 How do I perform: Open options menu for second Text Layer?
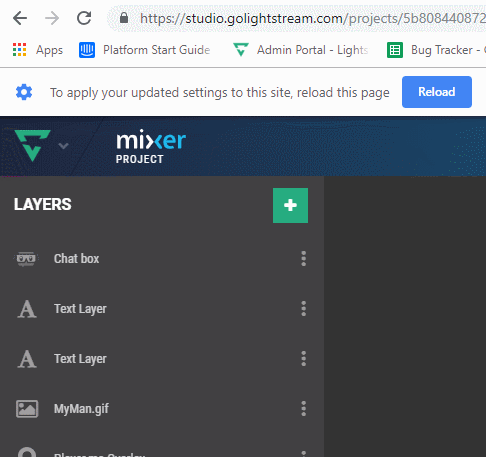[x=303, y=359]
